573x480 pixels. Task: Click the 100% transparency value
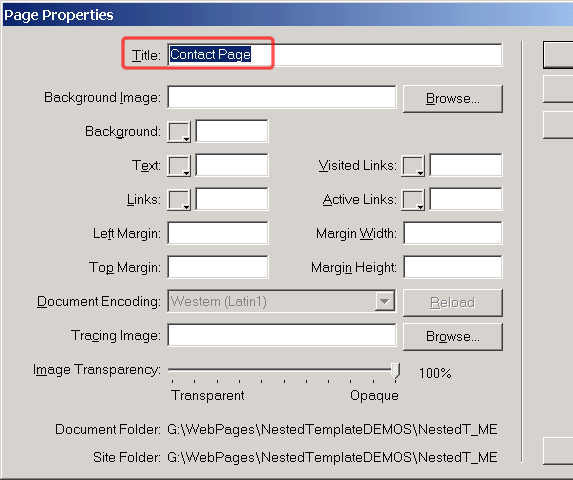click(x=435, y=373)
